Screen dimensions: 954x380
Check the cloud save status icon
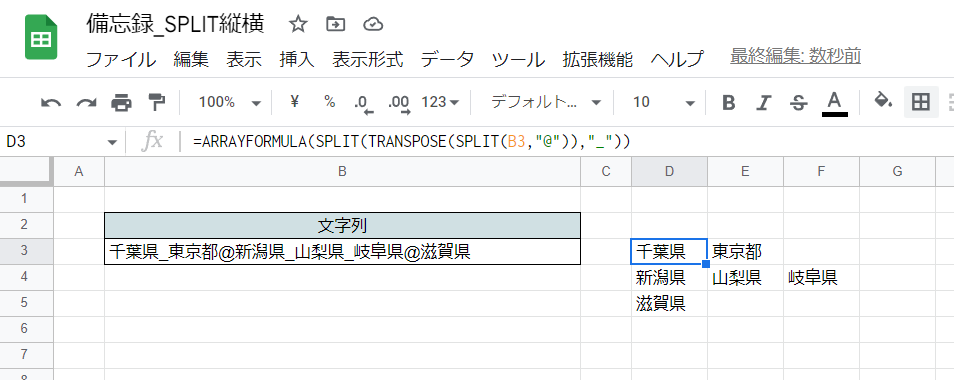pyautogui.click(x=372, y=24)
